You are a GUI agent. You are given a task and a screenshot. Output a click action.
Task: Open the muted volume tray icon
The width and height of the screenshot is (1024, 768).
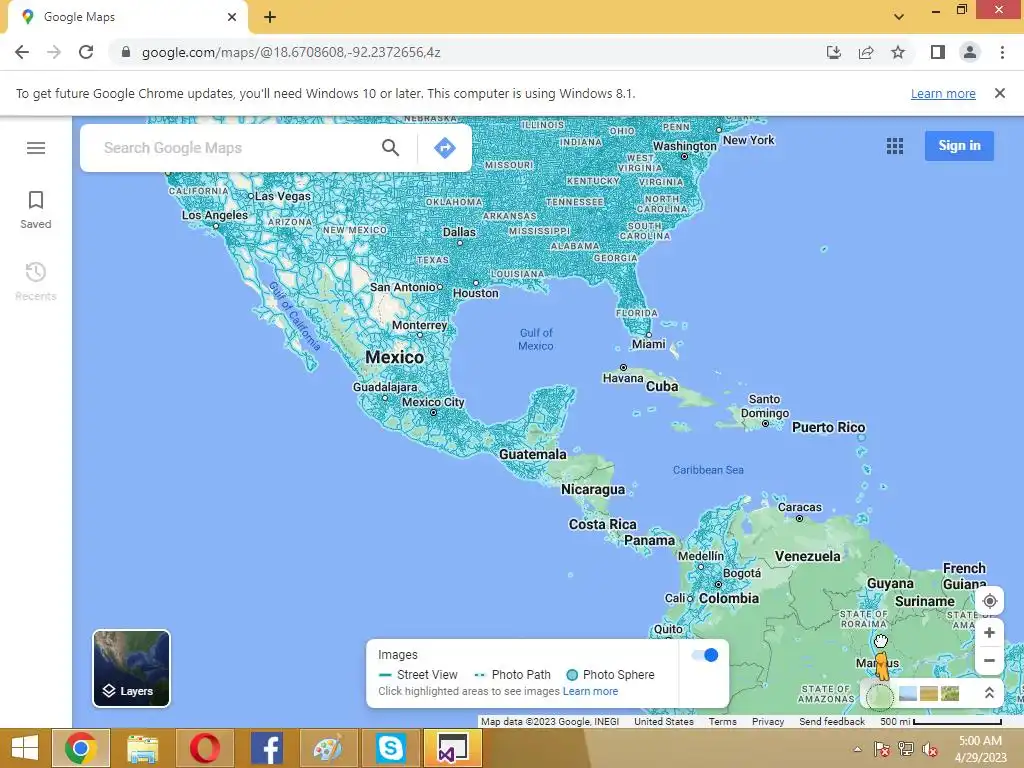(x=930, y=749)
